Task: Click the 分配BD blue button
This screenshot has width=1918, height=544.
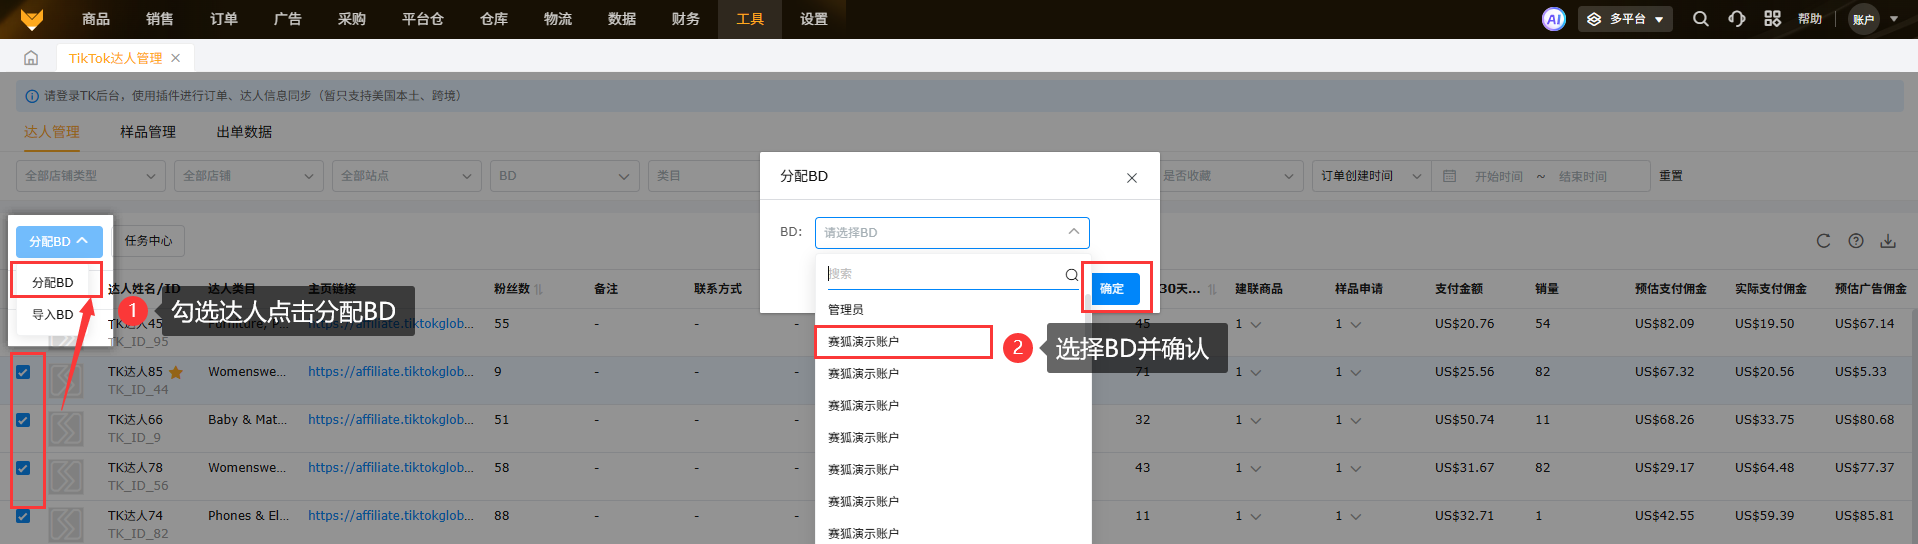Action: [x=59, y=241]
